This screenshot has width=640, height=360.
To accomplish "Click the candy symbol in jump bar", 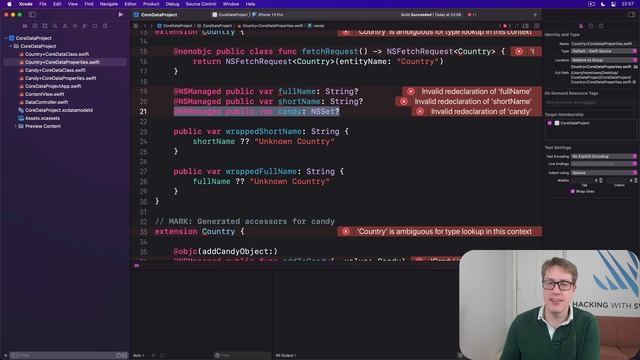I will click(316, 26).
